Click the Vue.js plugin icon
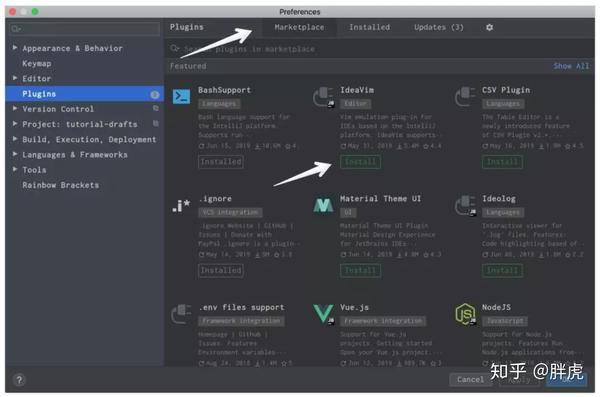Viewport: 600px width, 397px height. [x=323, y=314]
